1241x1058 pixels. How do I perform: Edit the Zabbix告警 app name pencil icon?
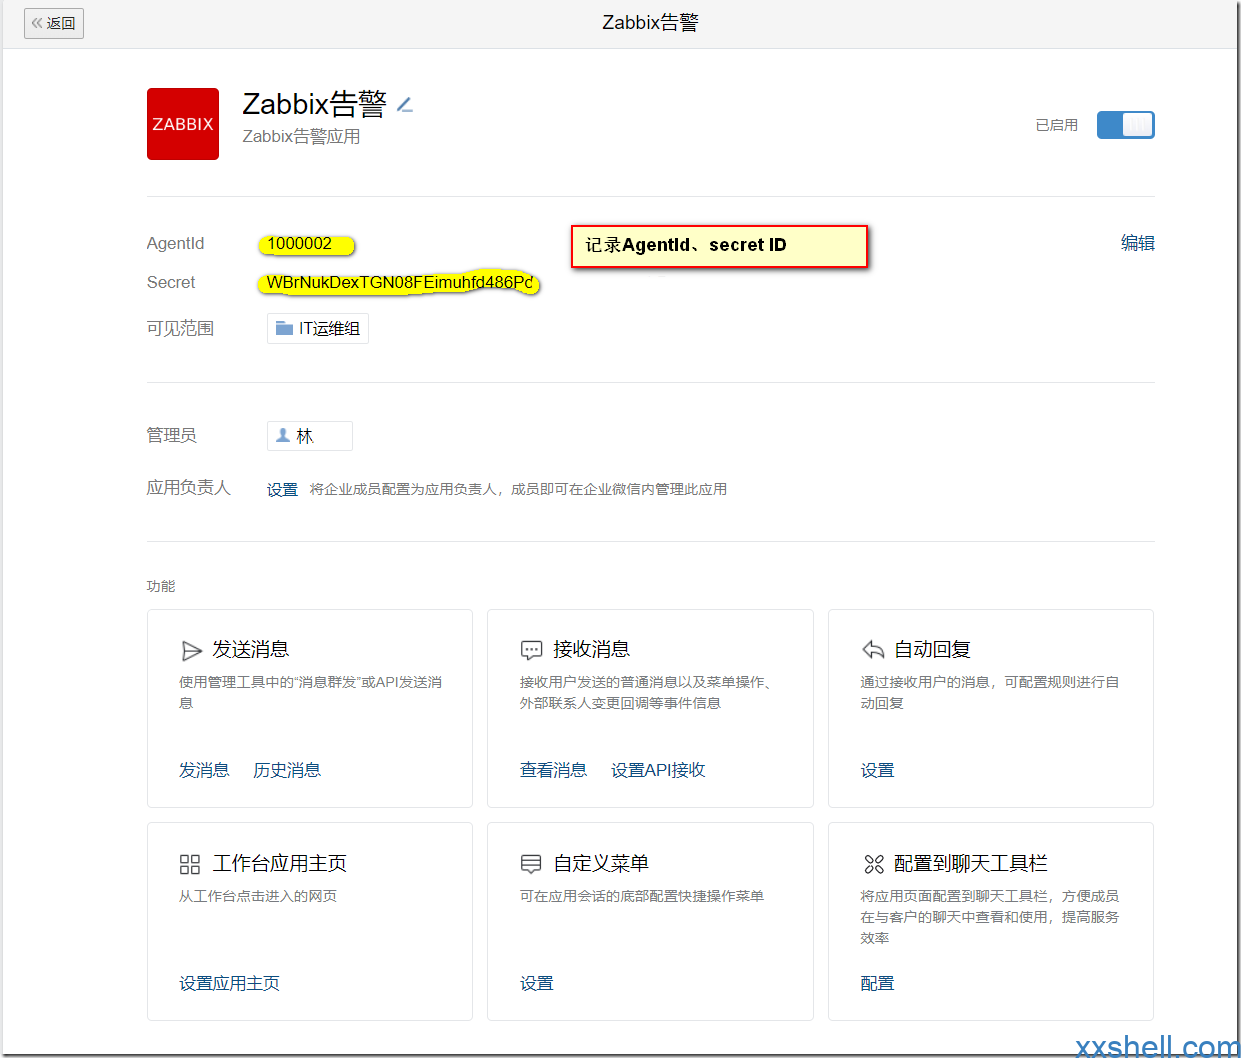tap(405, 104)
